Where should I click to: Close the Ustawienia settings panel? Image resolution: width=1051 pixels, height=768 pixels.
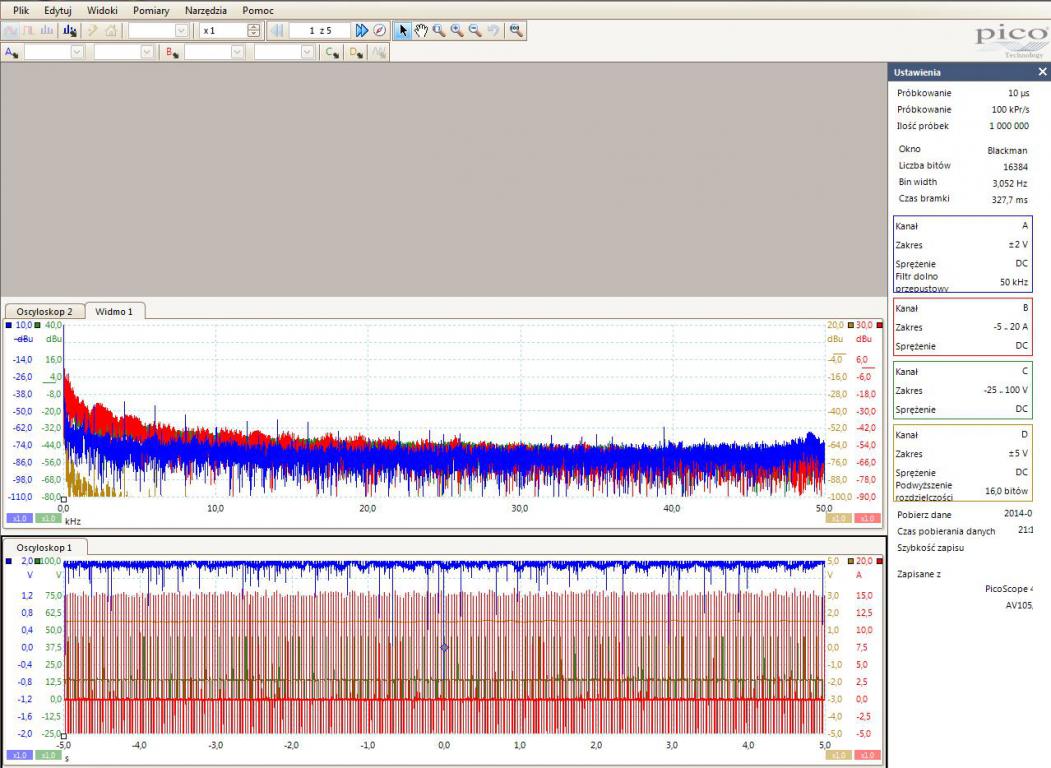click(1042, 73)
